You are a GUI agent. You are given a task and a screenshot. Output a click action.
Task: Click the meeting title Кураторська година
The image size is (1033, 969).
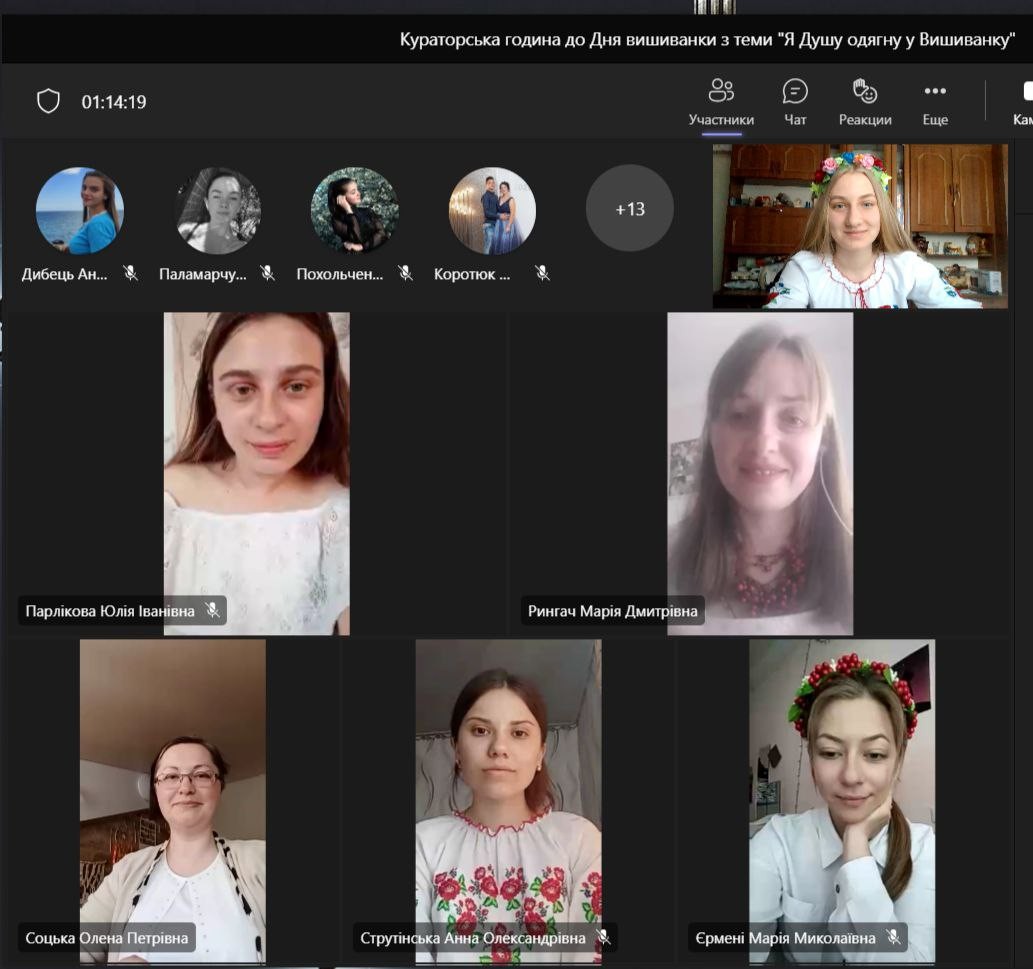[707, 40]
